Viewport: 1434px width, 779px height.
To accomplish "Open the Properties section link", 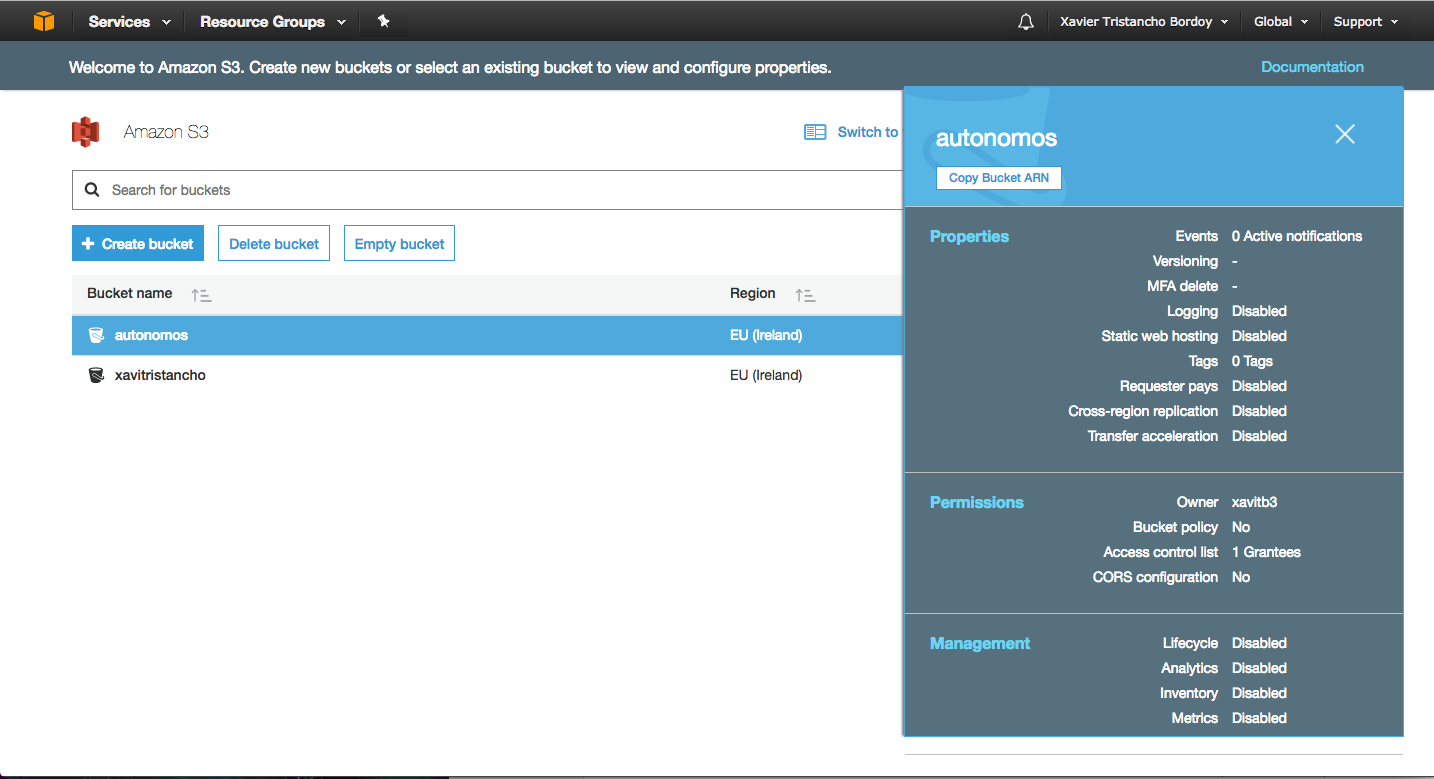I will (x=969, y=237).
